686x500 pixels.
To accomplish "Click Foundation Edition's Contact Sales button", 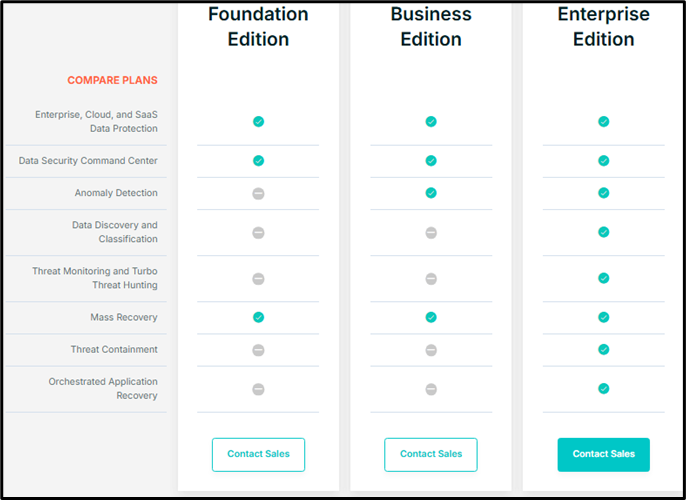I will (258, 455).
